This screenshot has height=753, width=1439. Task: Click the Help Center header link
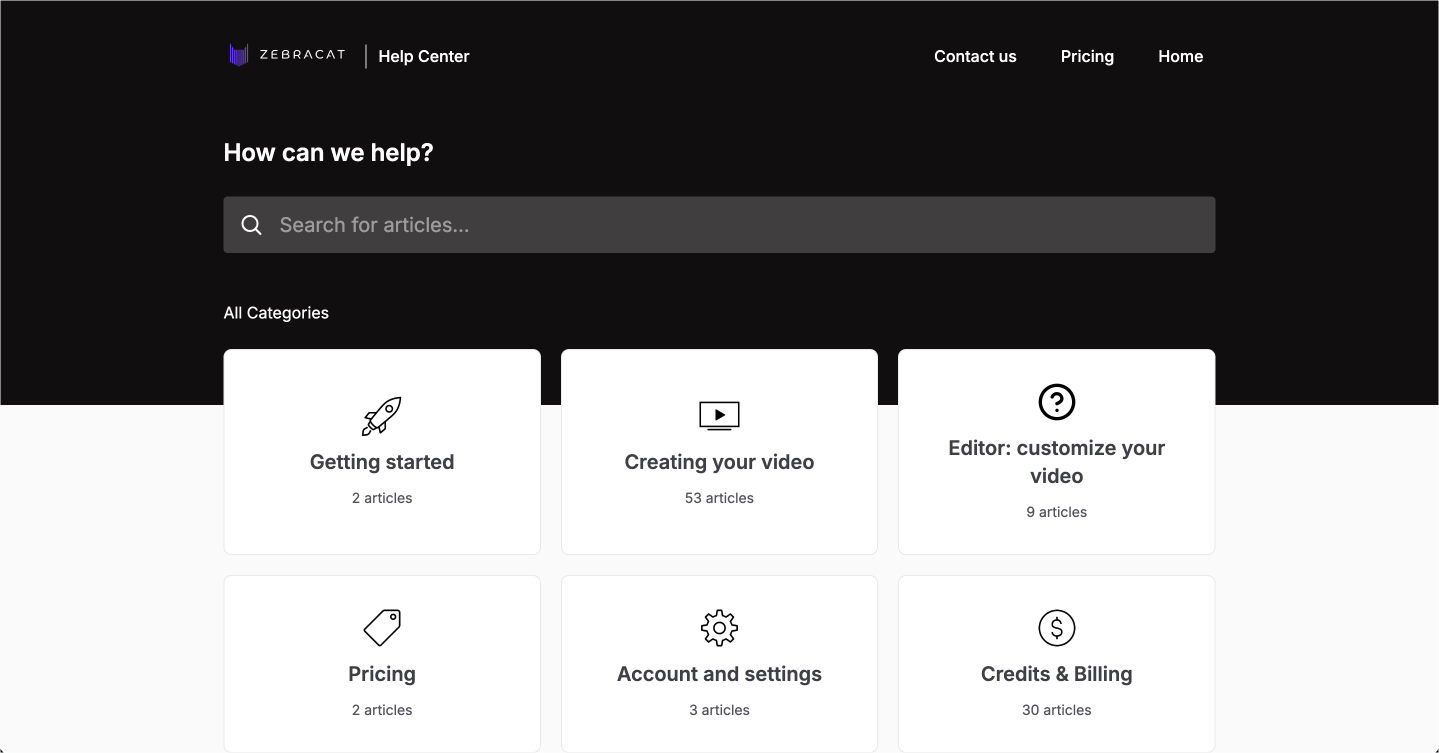pyautogui.click(x=424, y=56)
